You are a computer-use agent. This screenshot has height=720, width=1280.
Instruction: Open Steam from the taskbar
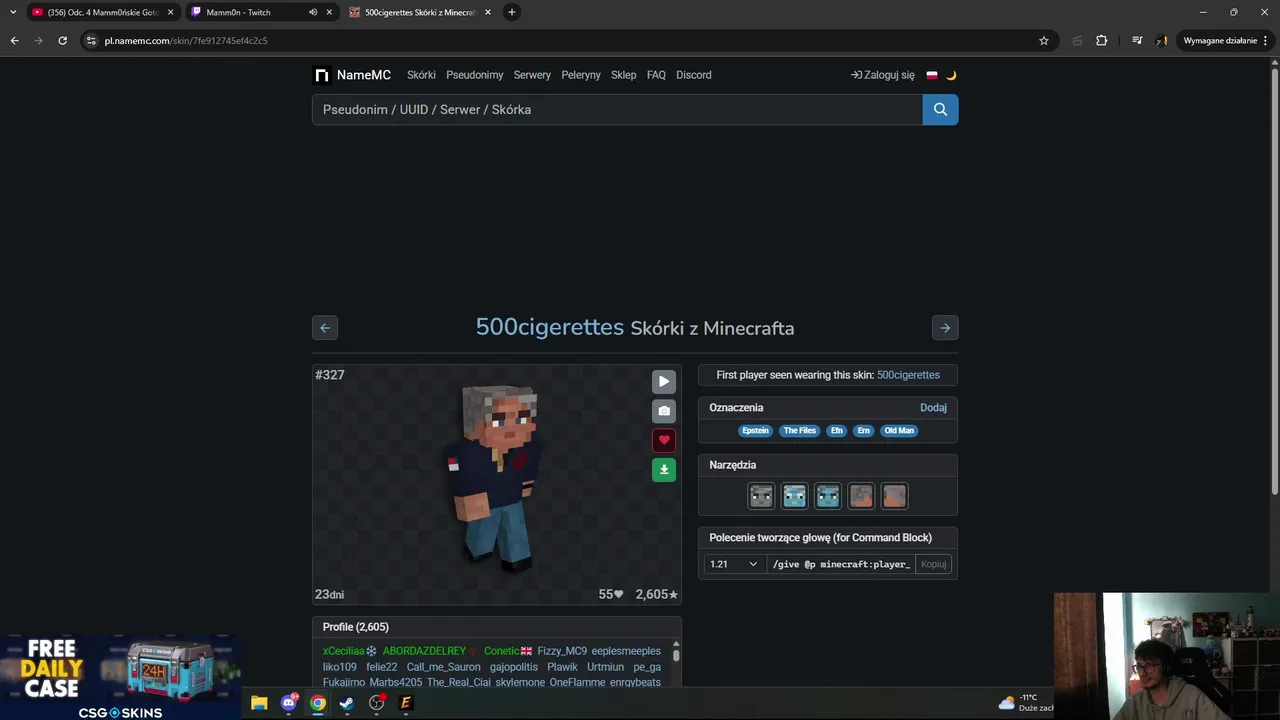click(x=347, y=703)
